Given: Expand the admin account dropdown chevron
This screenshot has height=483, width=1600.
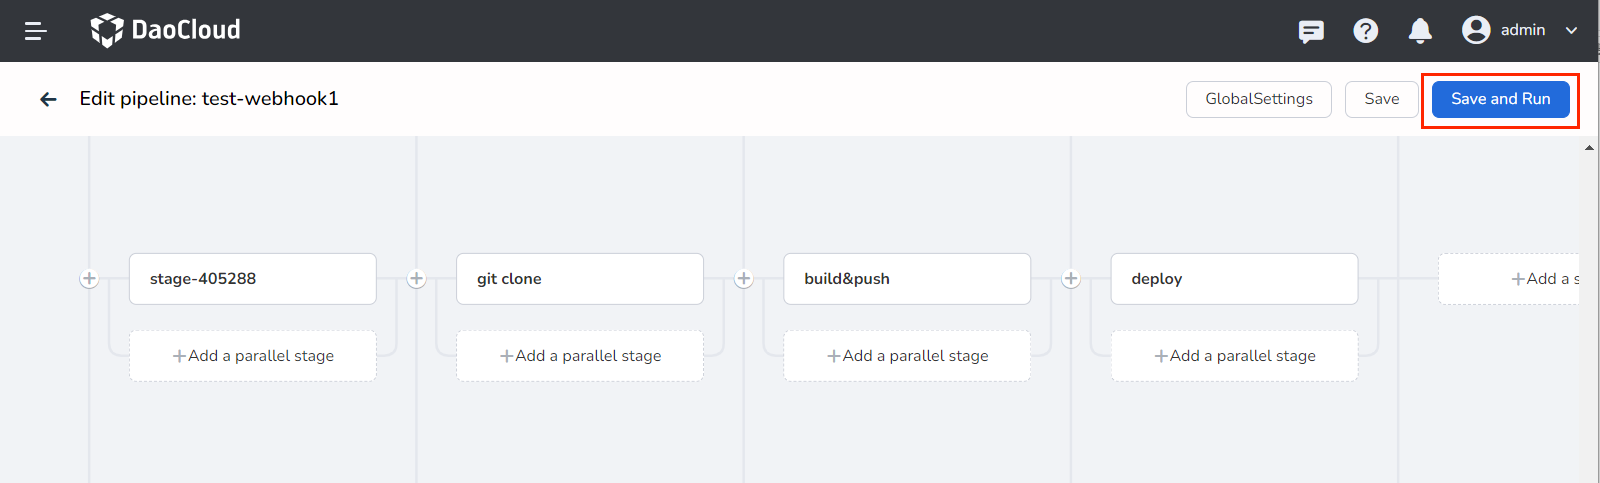Looking at the screenshot, I should click(1571, 30).
